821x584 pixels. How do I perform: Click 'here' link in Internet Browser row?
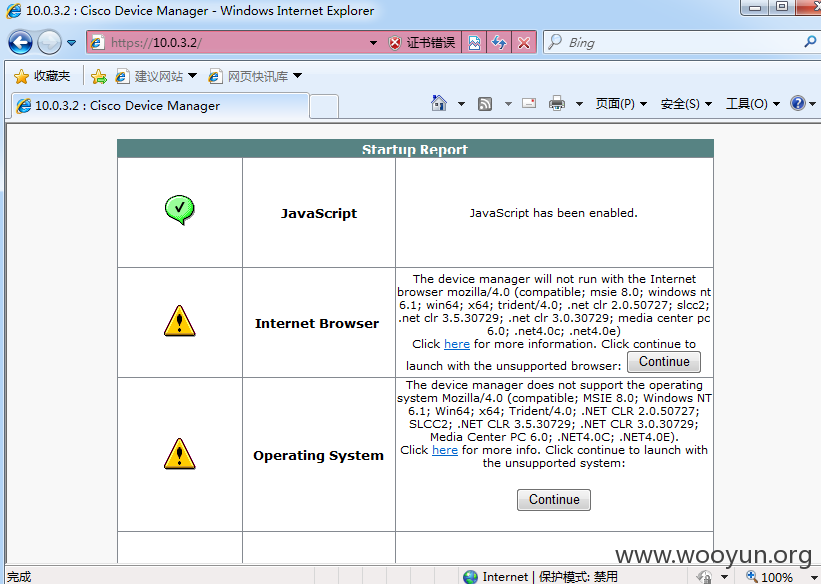457,344
